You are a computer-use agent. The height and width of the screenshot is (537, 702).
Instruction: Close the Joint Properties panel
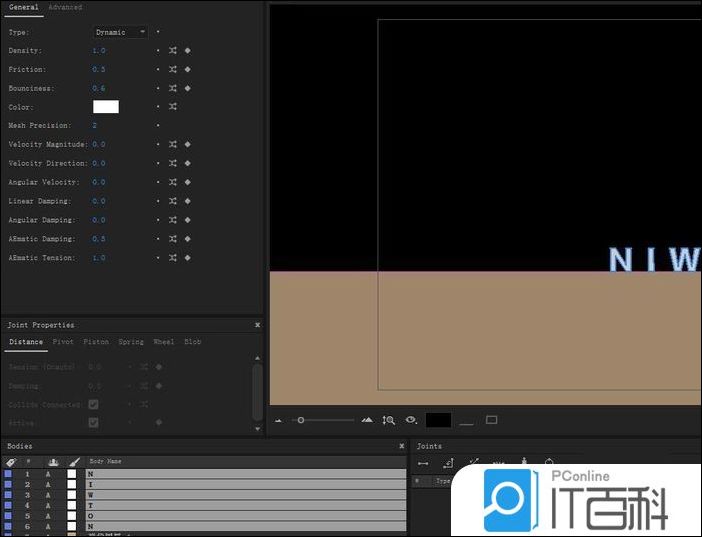pyautogui.click(x=257, y=325)
